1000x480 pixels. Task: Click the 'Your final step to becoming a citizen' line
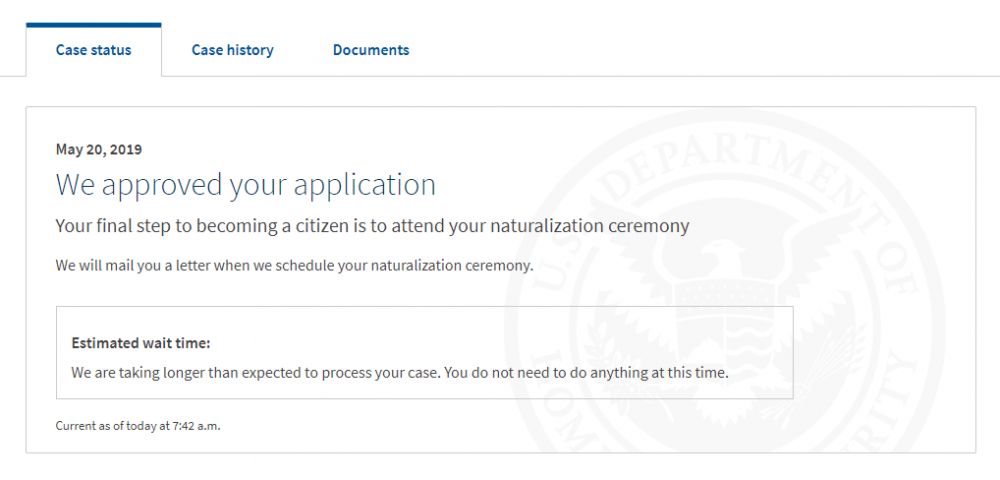coord(372,226)
